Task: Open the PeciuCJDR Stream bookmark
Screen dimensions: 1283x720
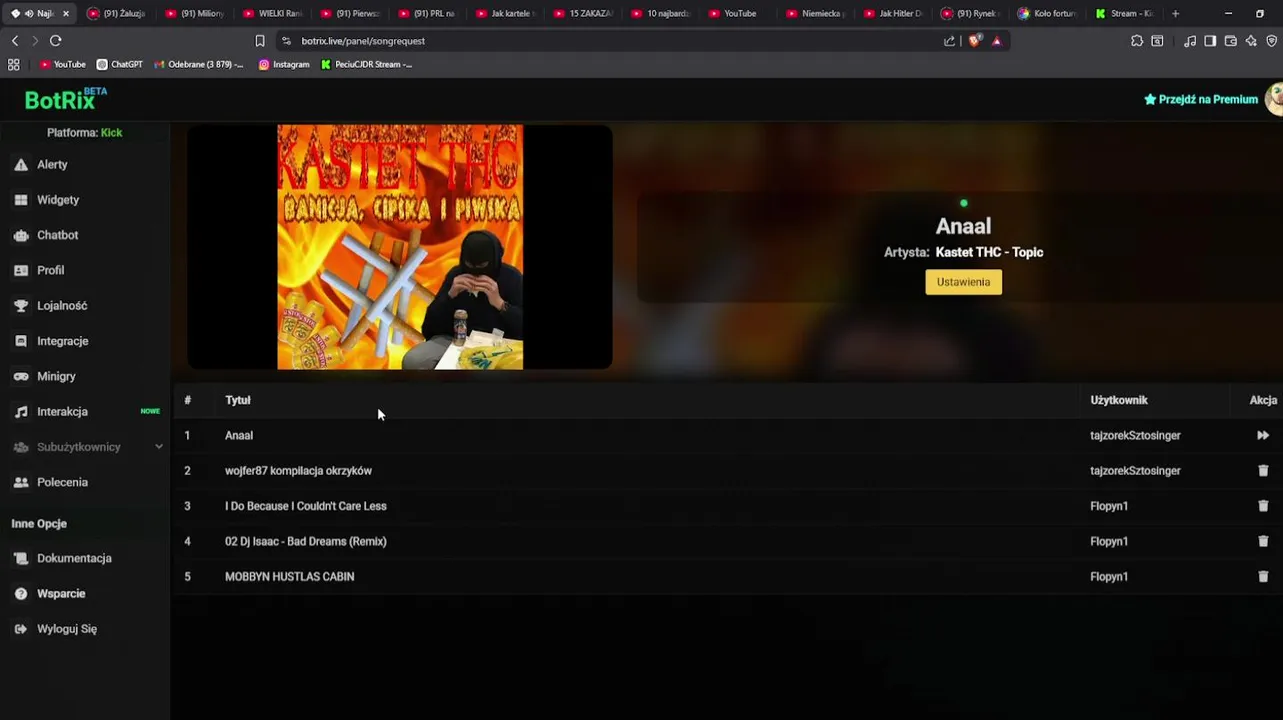Action: tap(366, 64)
